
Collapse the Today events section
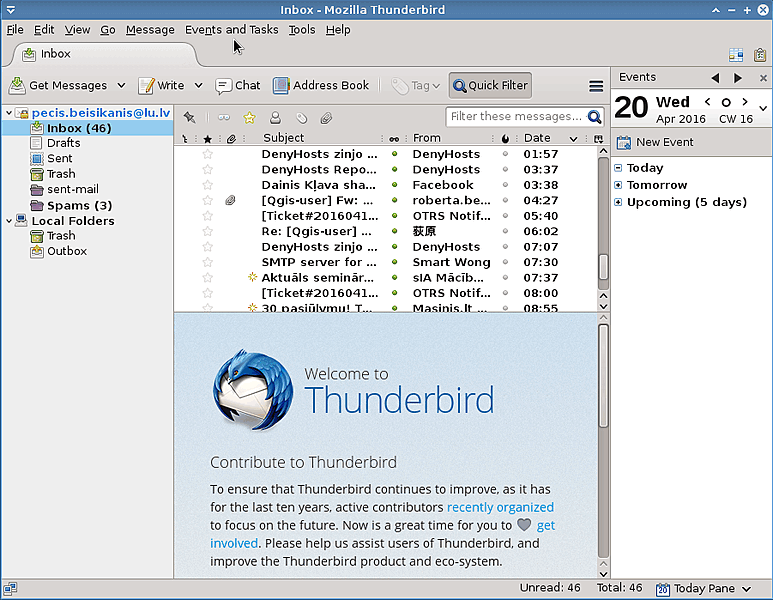(618, 168)
